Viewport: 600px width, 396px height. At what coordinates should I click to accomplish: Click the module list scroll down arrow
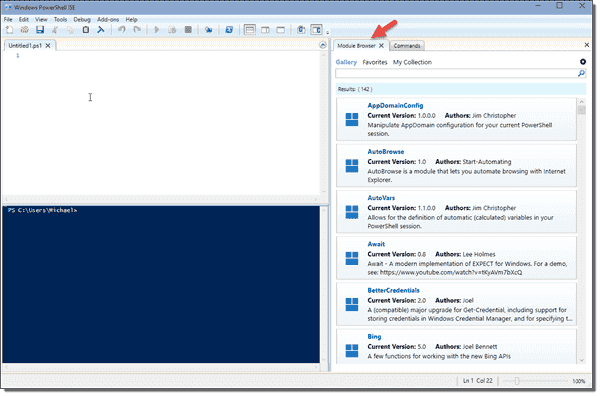[582, 360]
